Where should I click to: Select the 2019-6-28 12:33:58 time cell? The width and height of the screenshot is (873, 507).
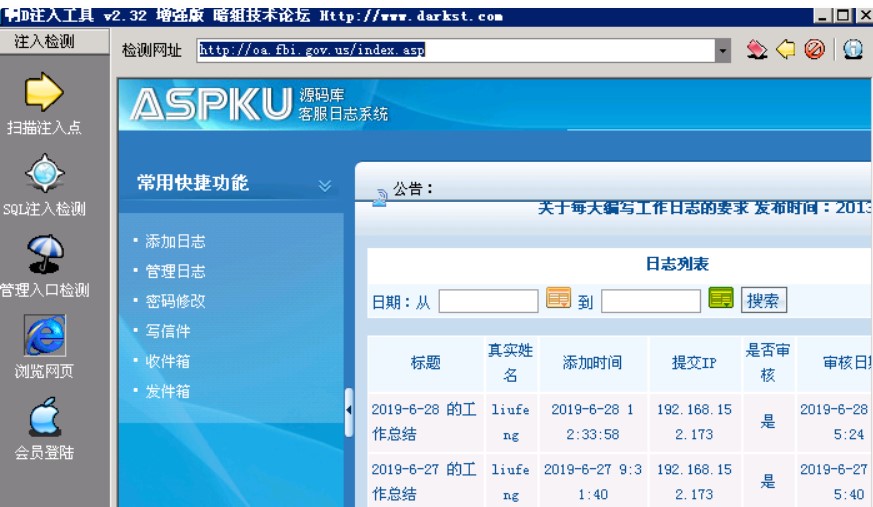592,422
